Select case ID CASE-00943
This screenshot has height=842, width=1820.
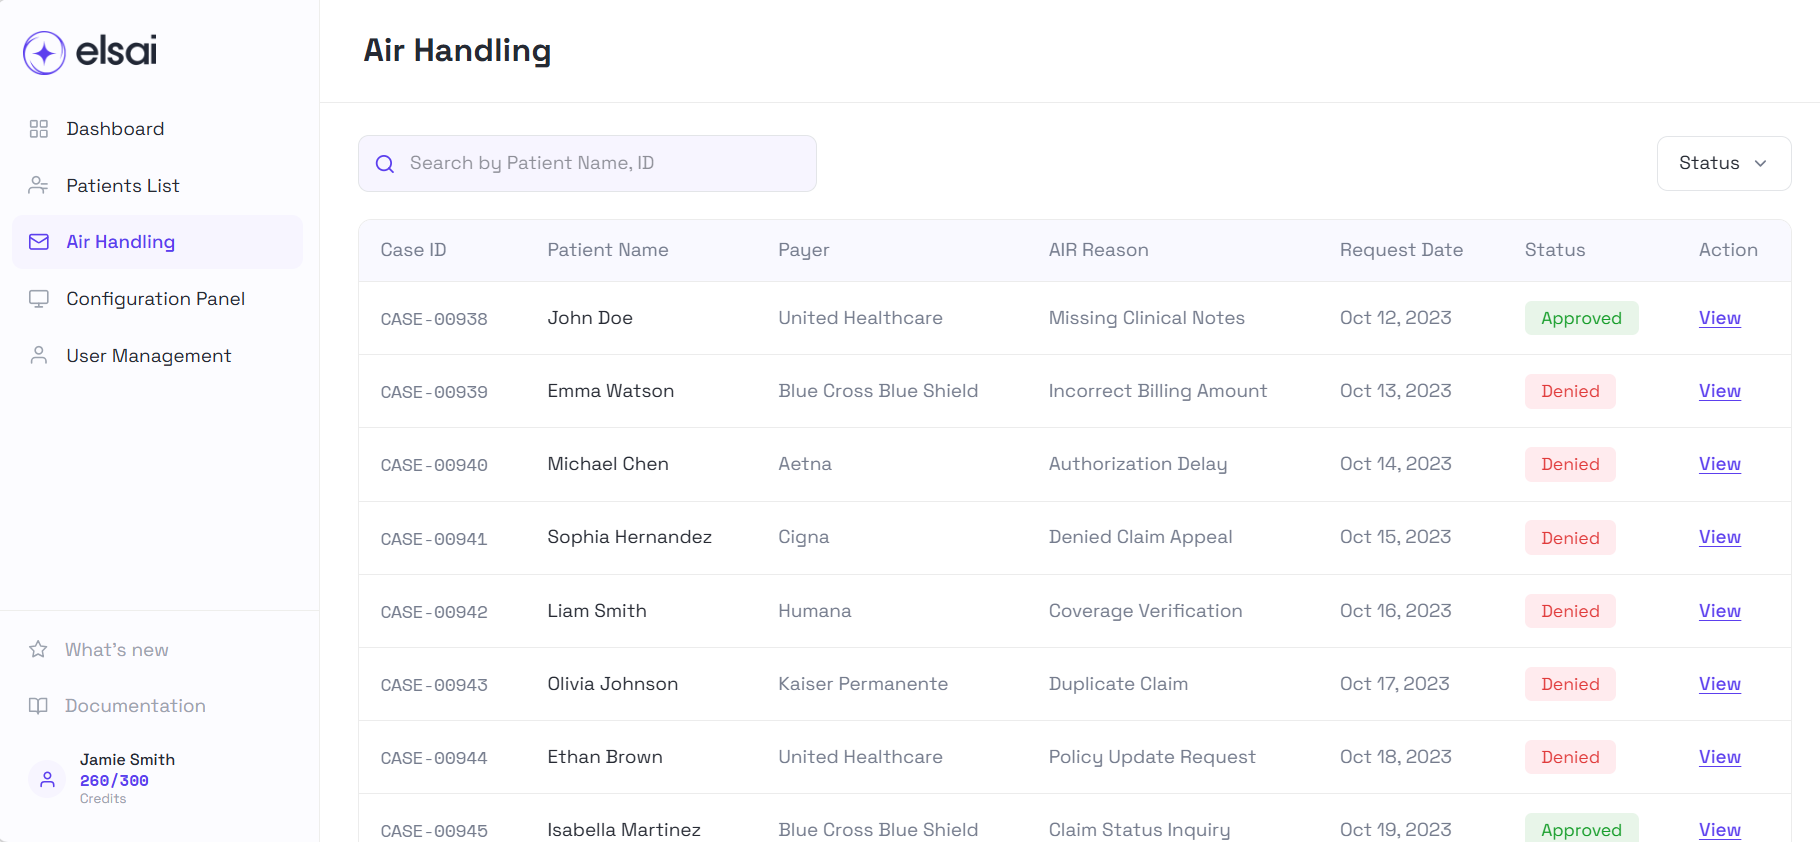[434, 685]
